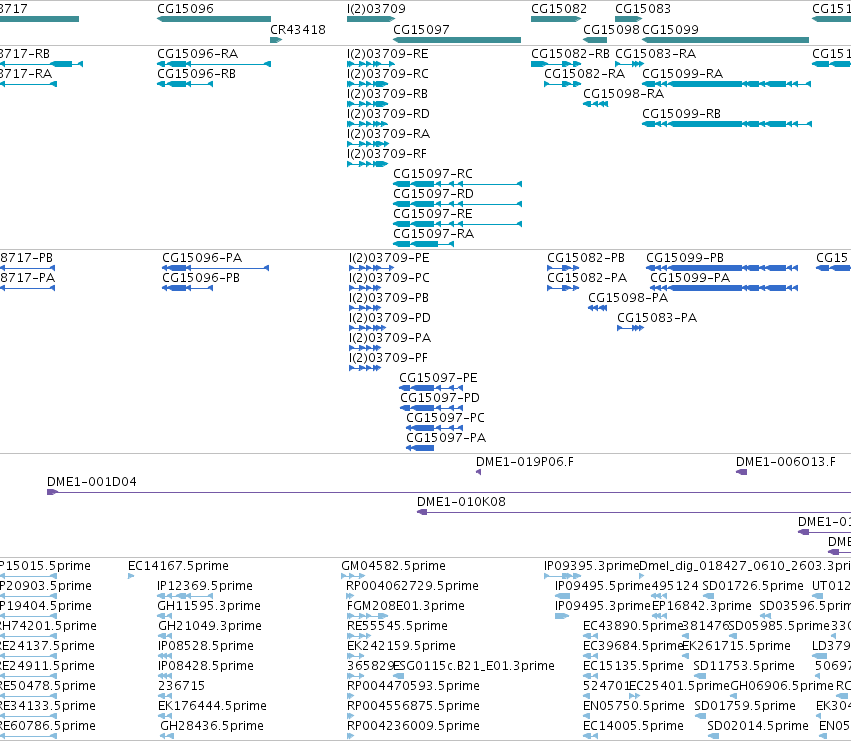Select EST EK242159.5prime
The image size is (851, 741).
pos(401,647)
